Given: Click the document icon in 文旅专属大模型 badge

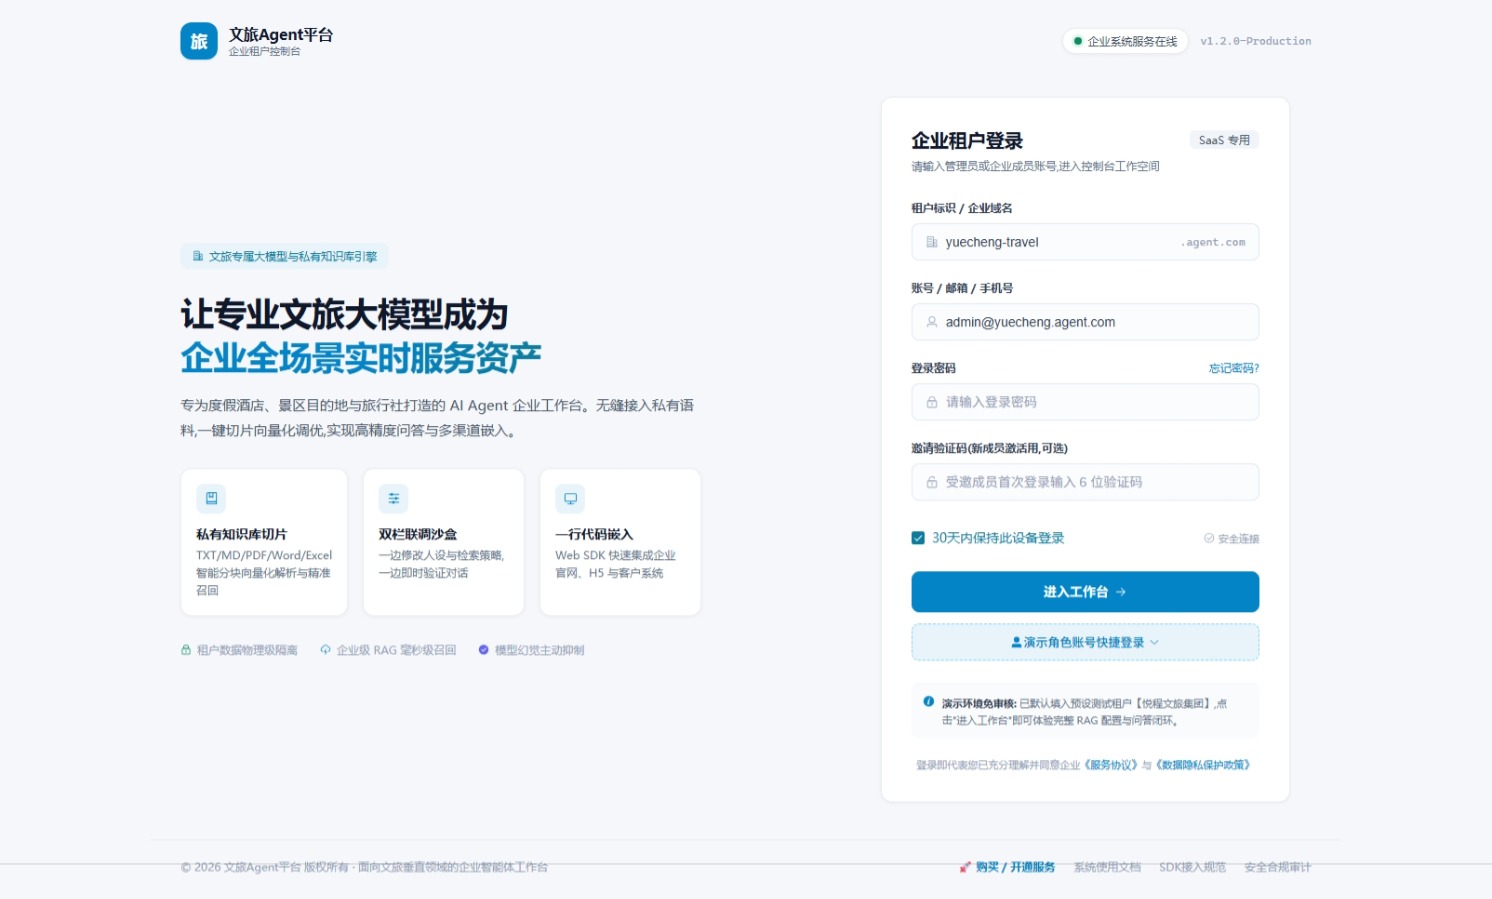Looking at the screenshot, I should (x=198, y=256).
